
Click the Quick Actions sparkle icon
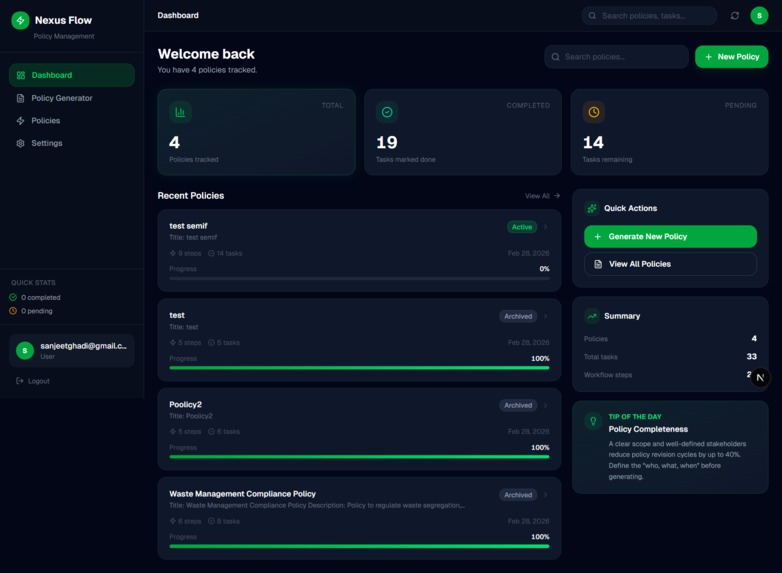click(592, 208)
